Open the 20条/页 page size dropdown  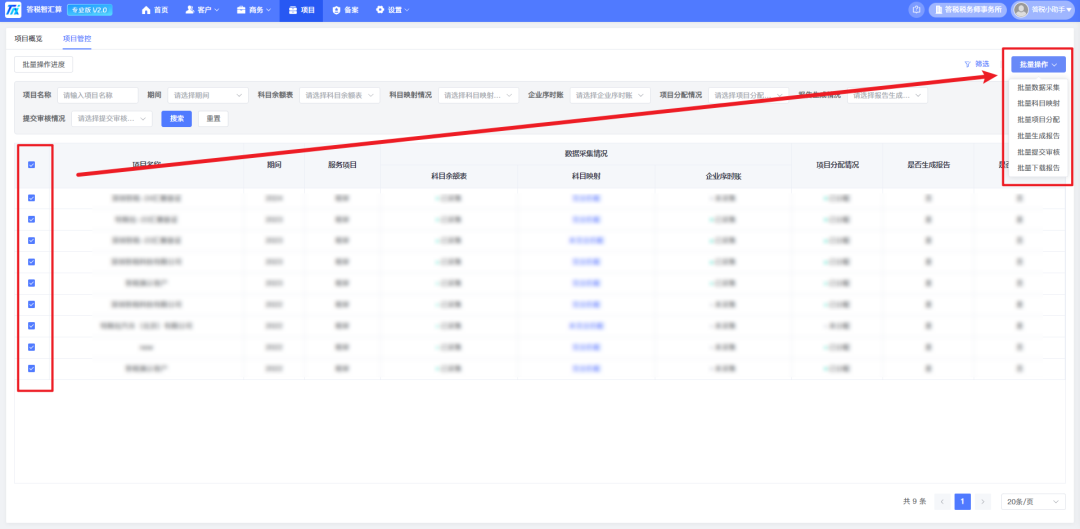point(1033,501)
